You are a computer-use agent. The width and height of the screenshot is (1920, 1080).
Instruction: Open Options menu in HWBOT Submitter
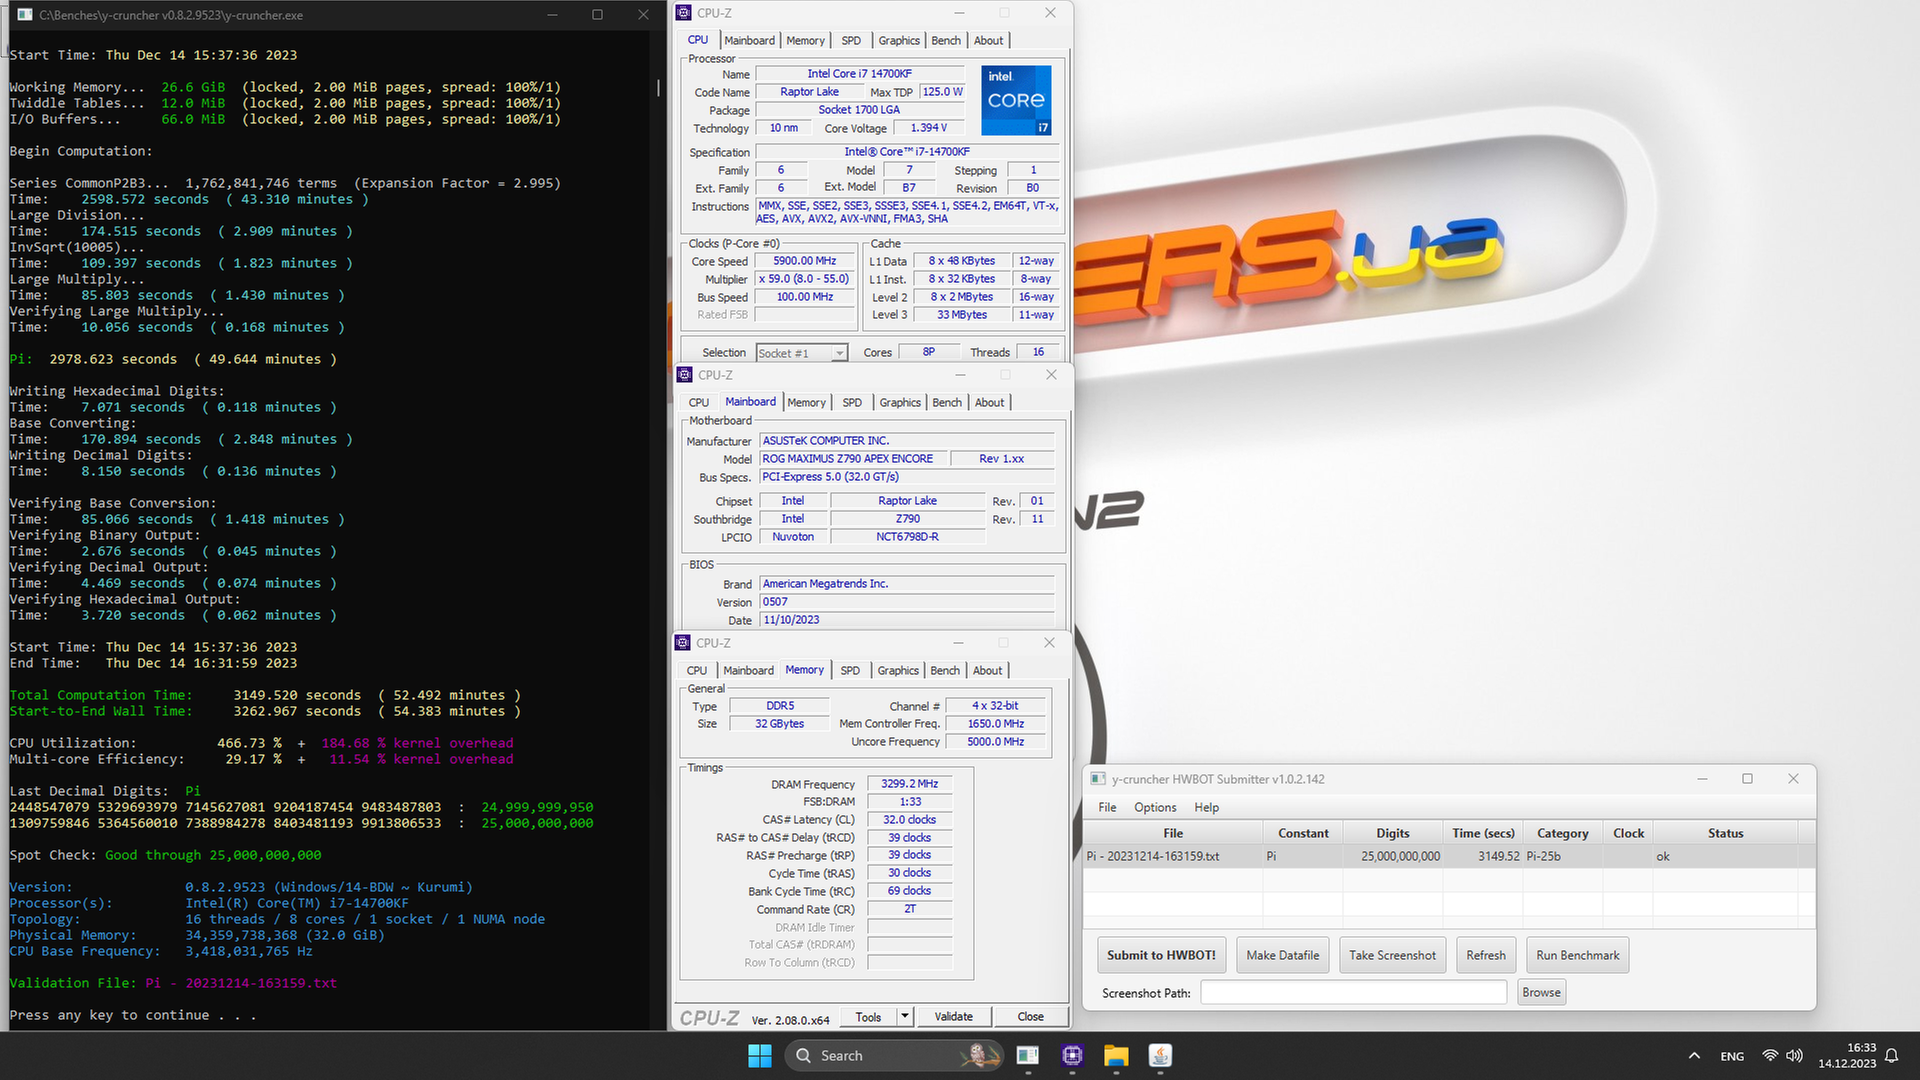(1155, 807)
